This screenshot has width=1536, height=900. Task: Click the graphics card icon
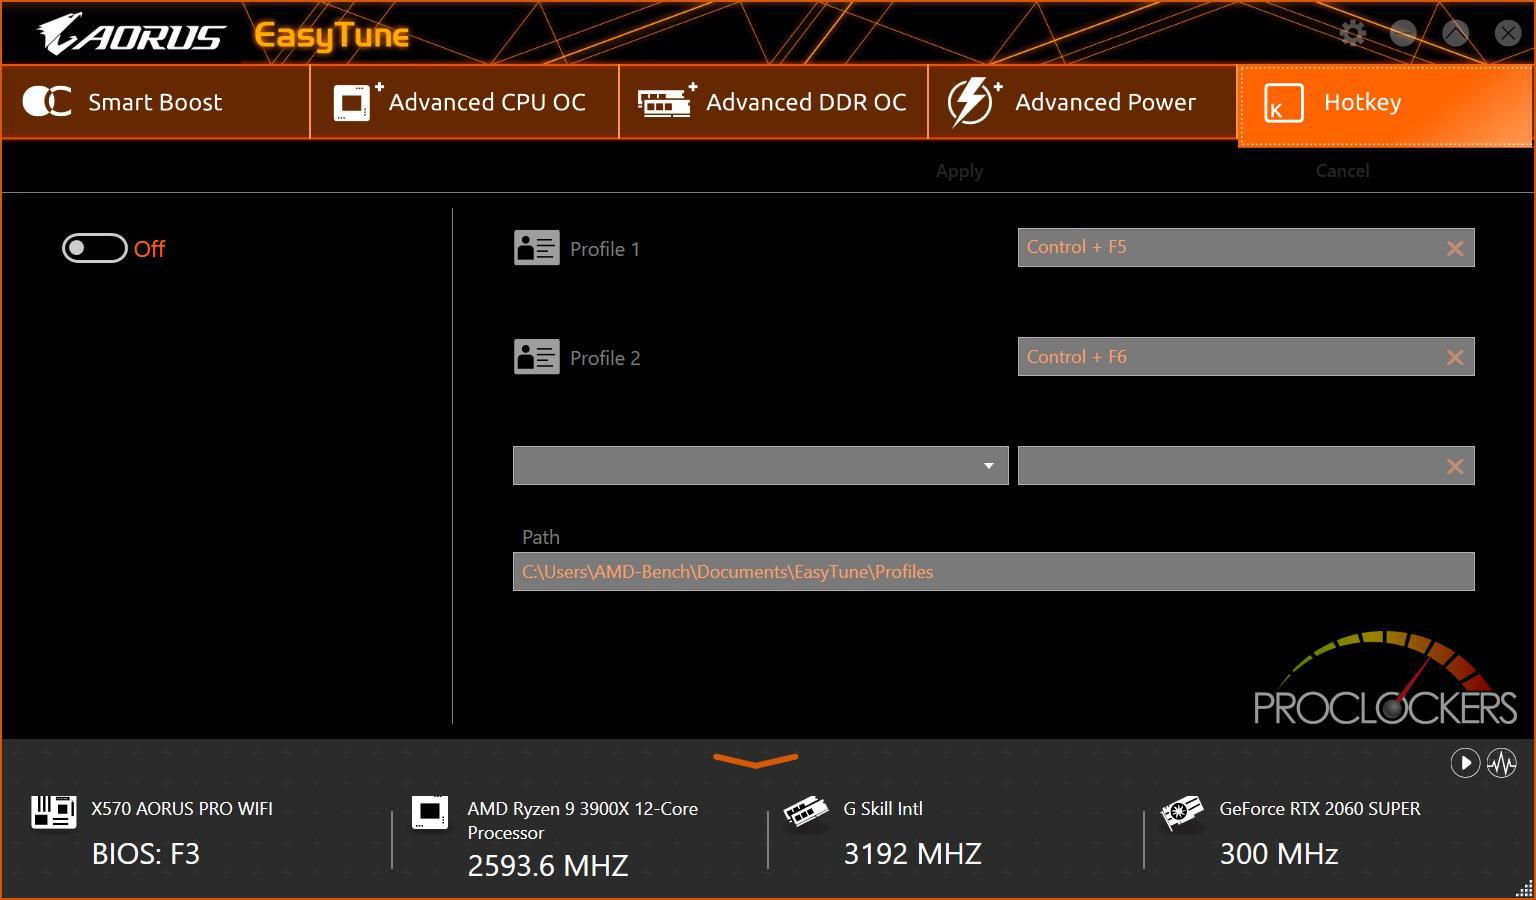1182,813
